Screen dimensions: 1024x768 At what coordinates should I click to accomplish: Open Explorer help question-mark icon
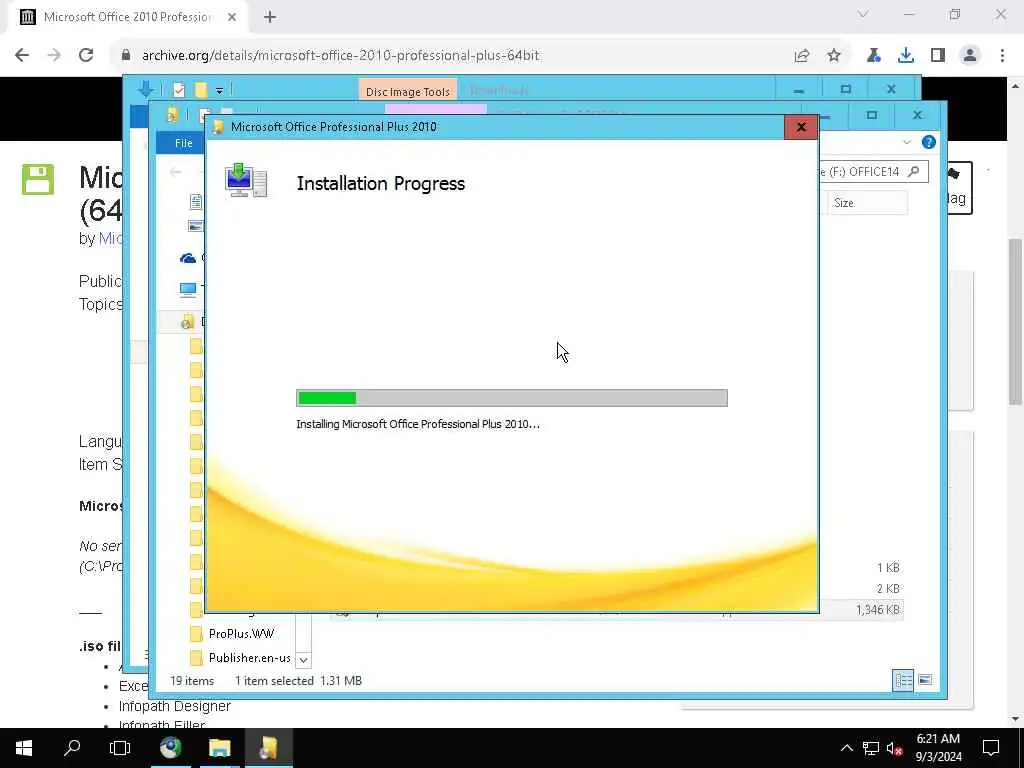tap(928, 142)
